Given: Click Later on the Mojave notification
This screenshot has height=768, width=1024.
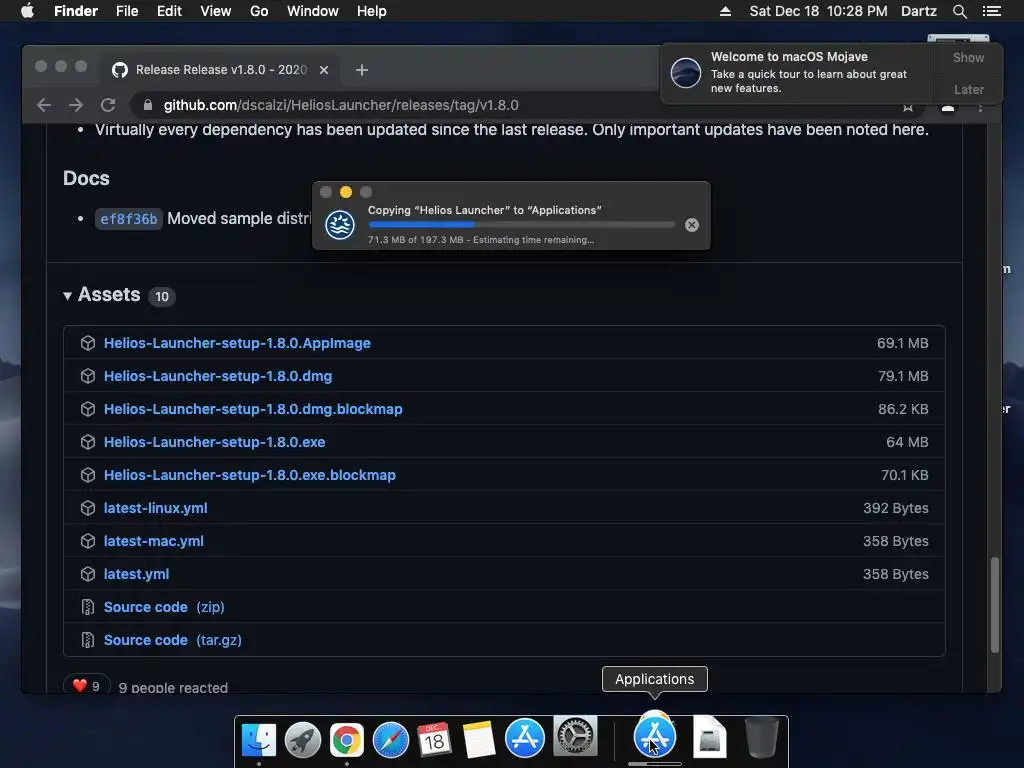Looking at the screenshot, I should coord(968,89).
